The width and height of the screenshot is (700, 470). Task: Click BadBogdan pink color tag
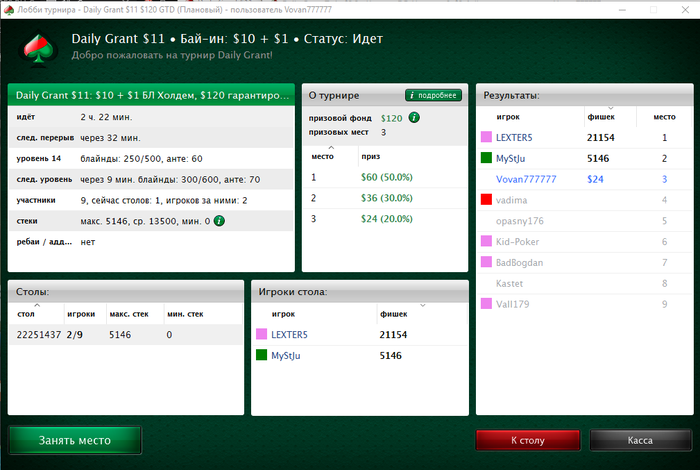pyautogui.click(x=486, y=262)
